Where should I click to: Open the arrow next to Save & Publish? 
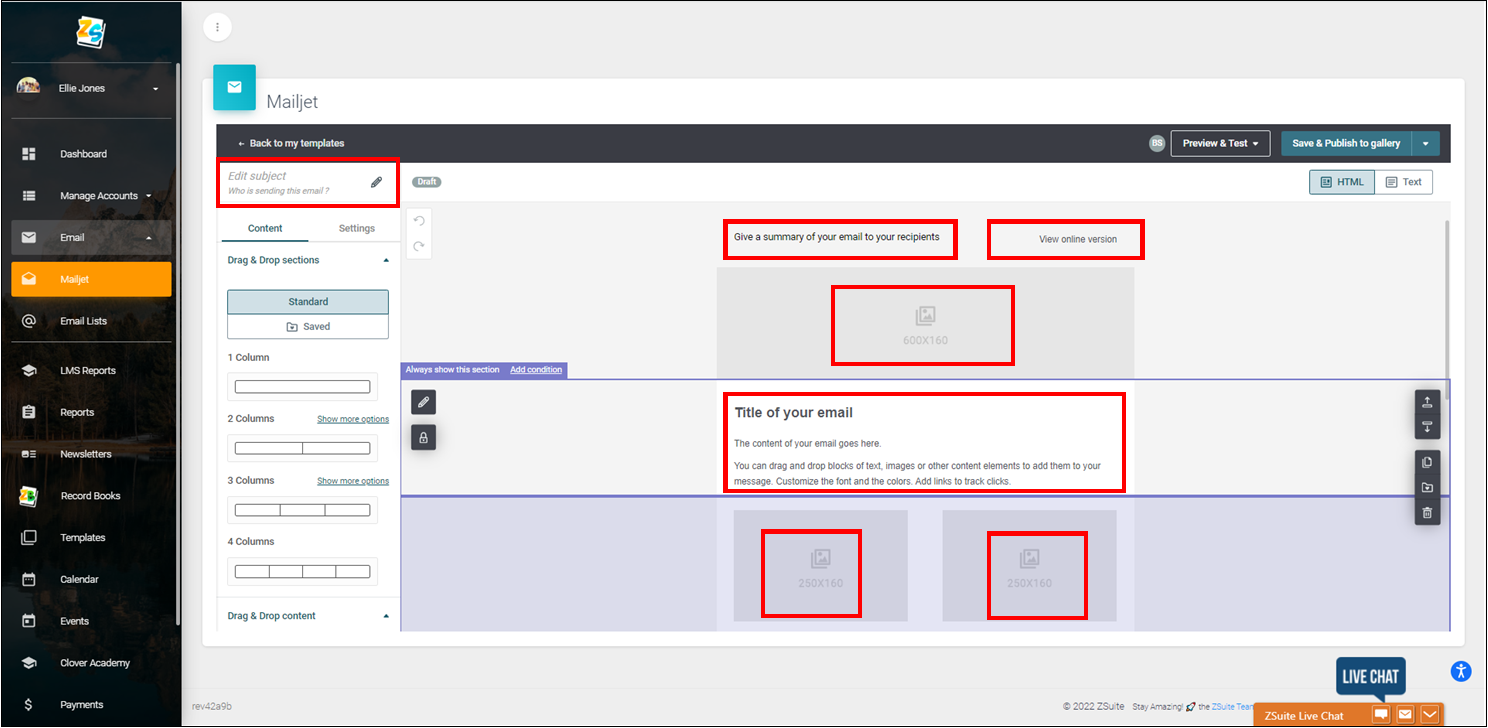click(1425, 143)
